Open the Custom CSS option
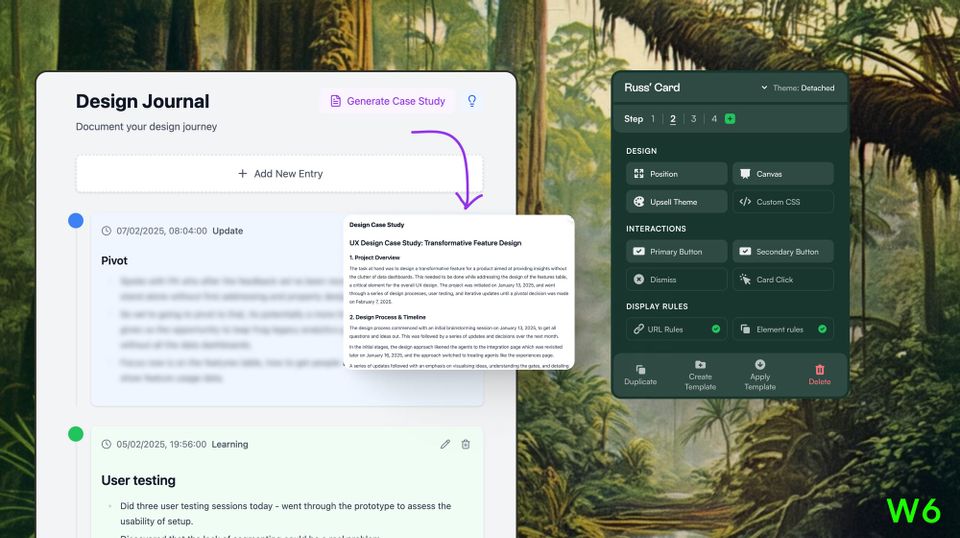The height and width of the screenshot is (538, 960). [x=783, y=201]
